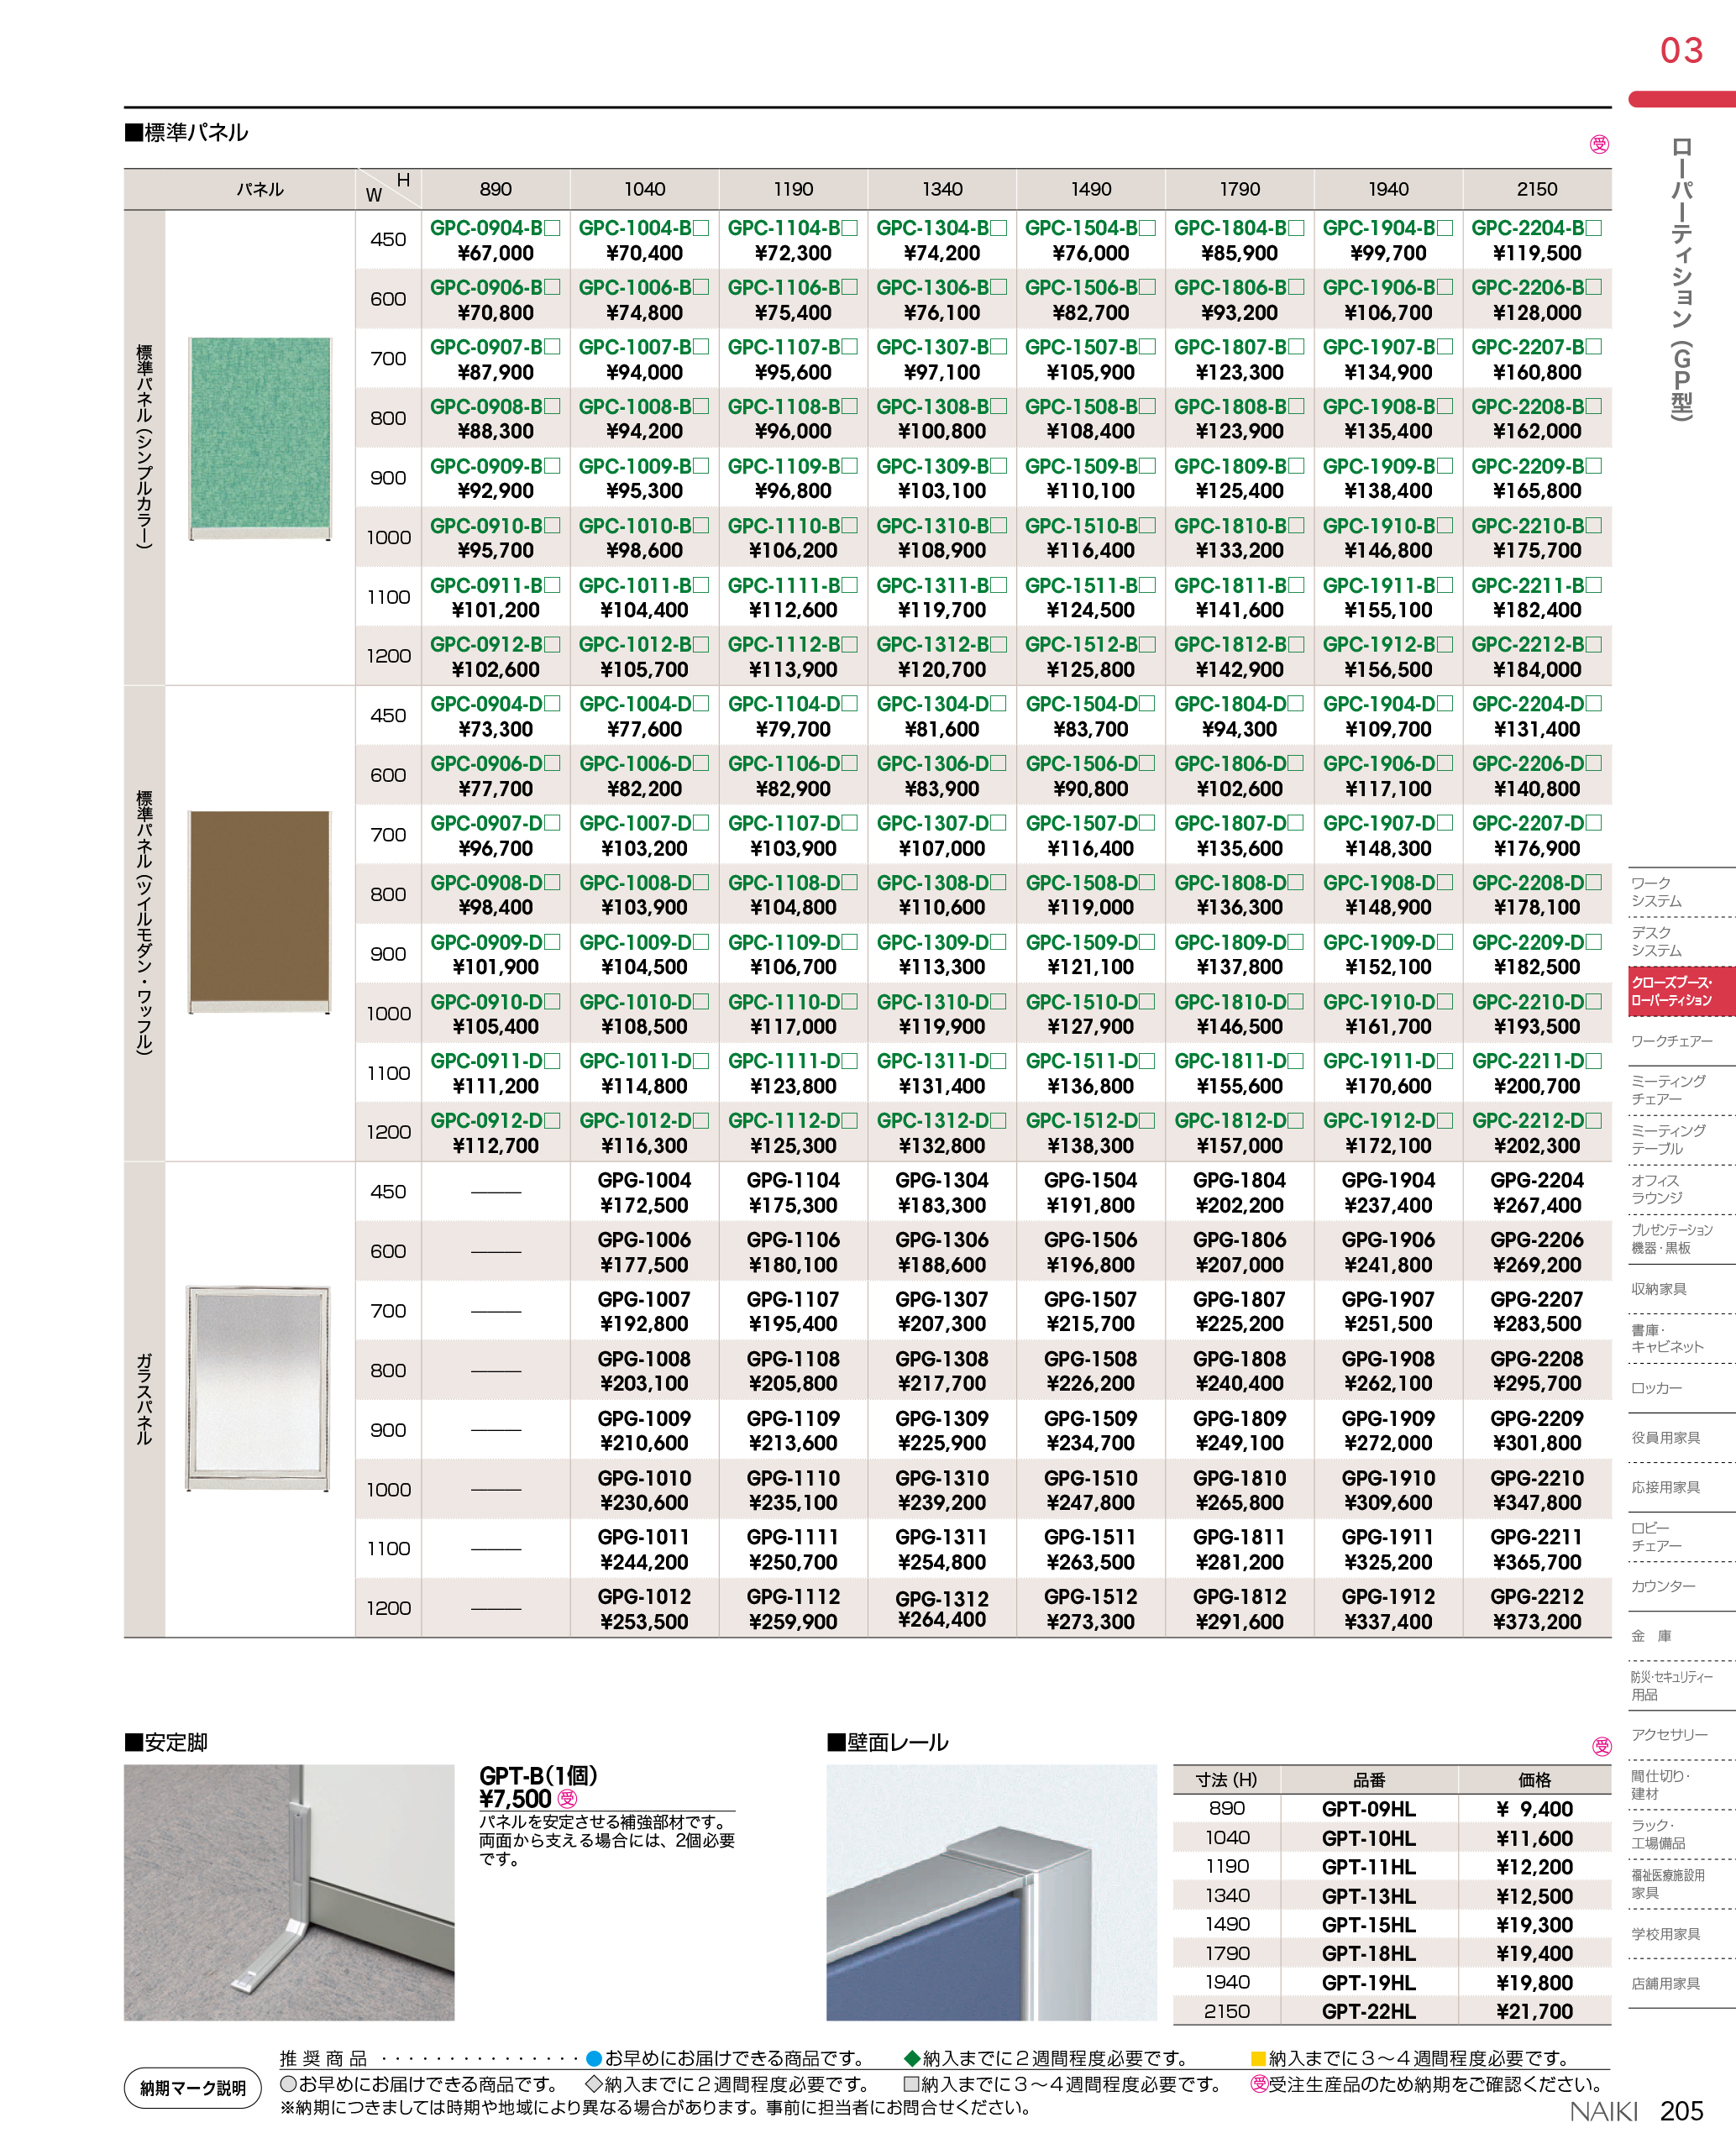
Task: Select the ワークシステム side tab
Action: coord(1657,892)
